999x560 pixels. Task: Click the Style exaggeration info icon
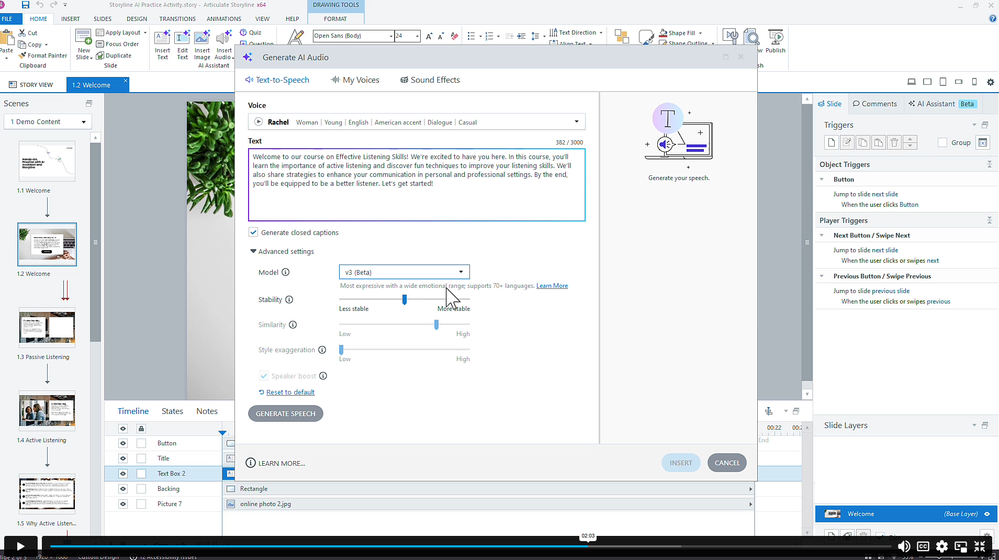coord(322,350)
